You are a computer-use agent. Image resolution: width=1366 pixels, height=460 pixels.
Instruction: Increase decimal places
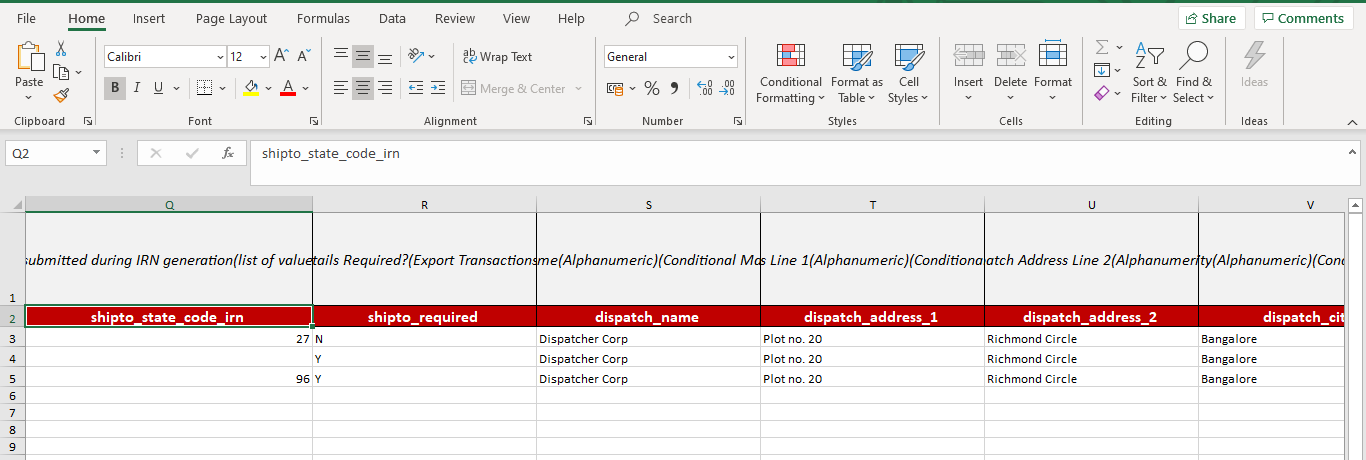click(704, 89)
